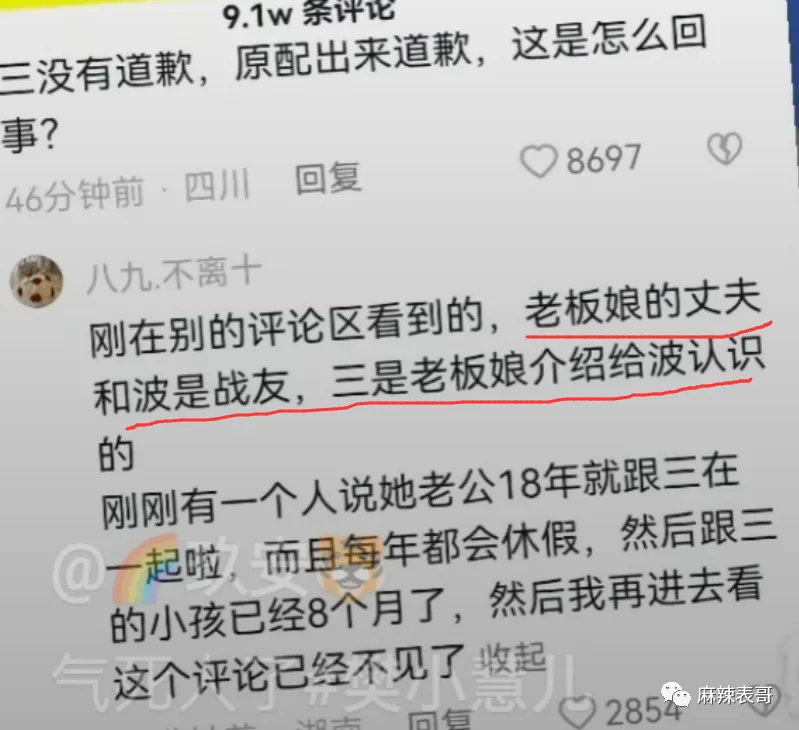Click the 麻辣表哥 watermark text
This screenshot has width=799, height=730.
(734, 695)
